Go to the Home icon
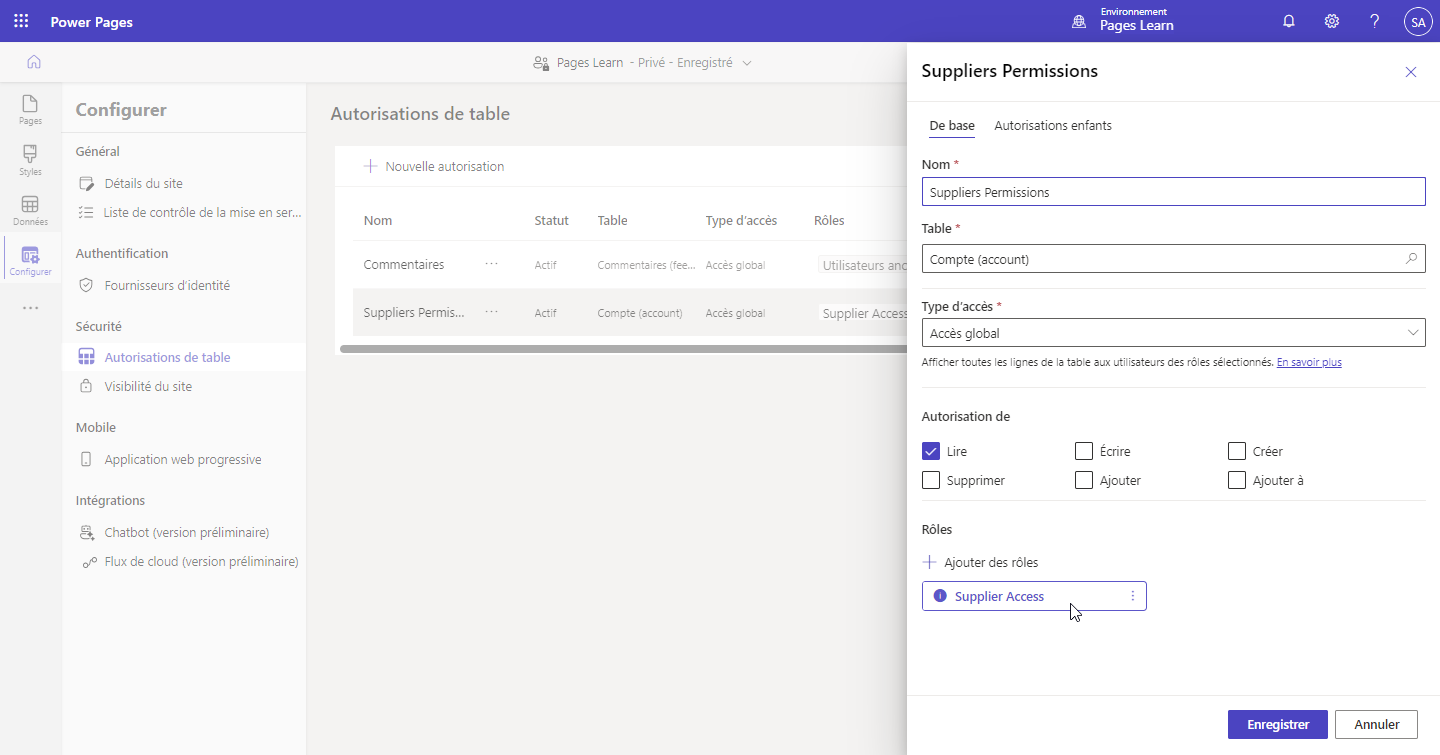The height and width of the screenshot is (755, 1440). click(x=34, y=62)
